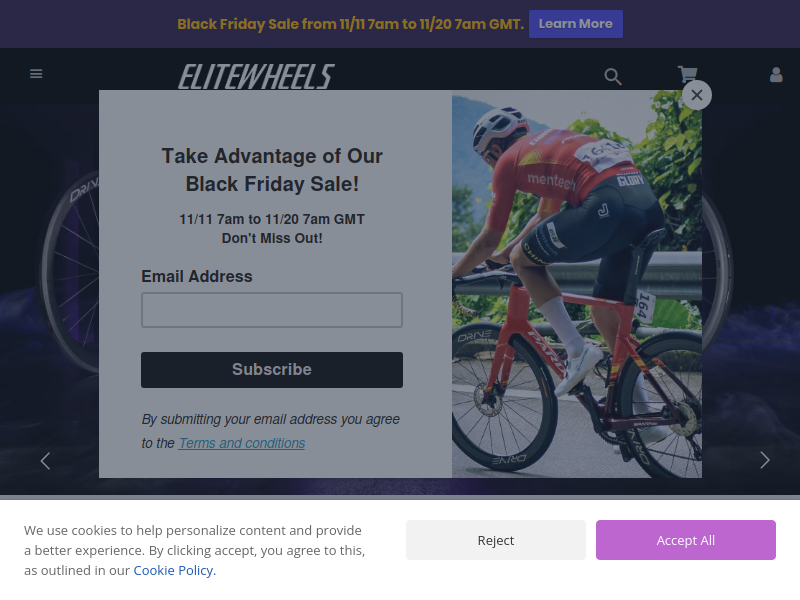This screenshot has height=600, width=800.
Task: Advance to next carousel slide
Action: [764, 460]
